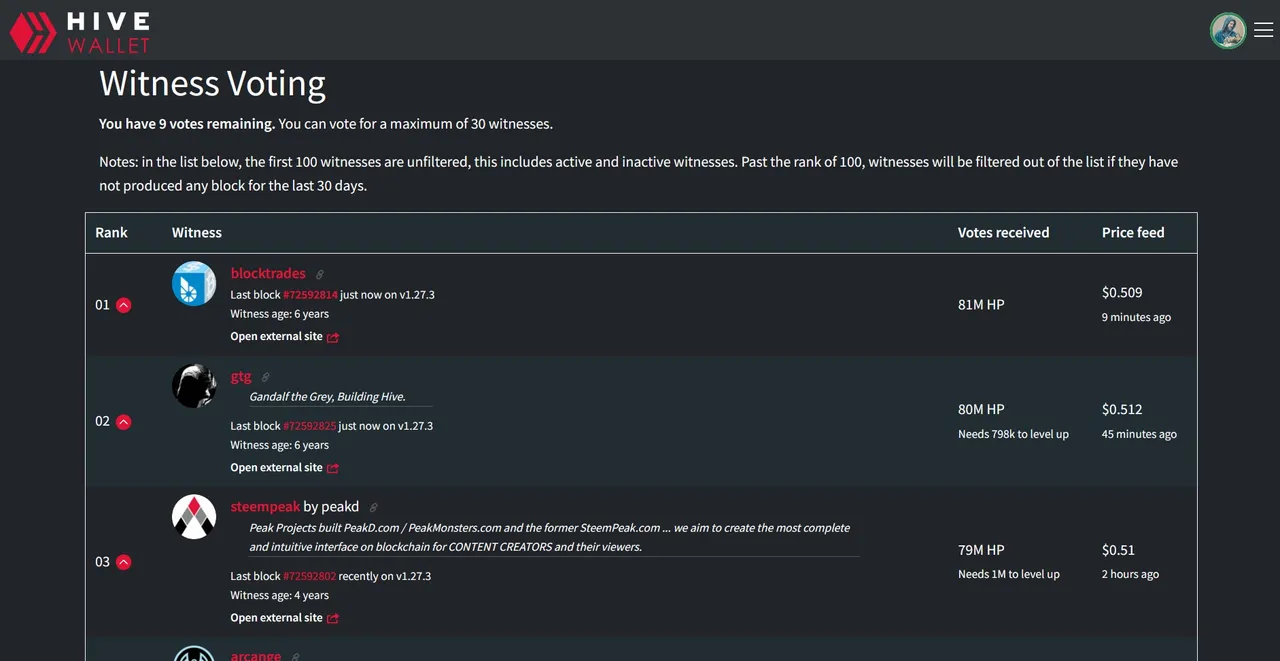
Task: Select the 79M HP votes value
Action: point(981,550)
